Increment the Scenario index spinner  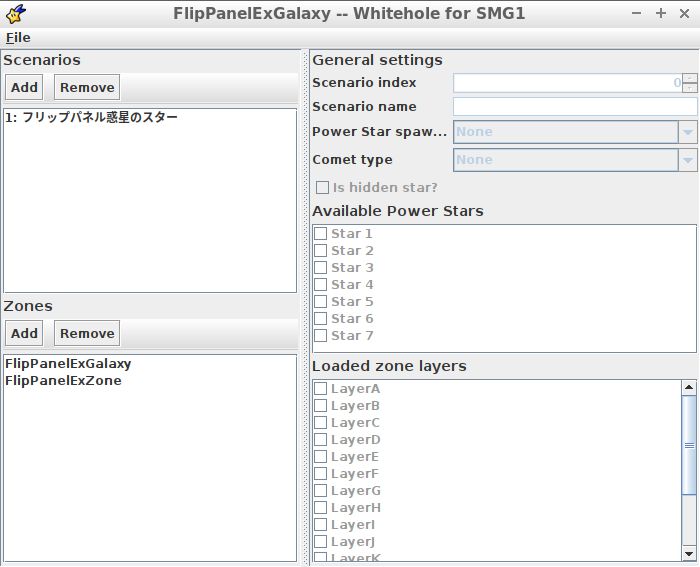pyautogui.click(x=690, y=78)
